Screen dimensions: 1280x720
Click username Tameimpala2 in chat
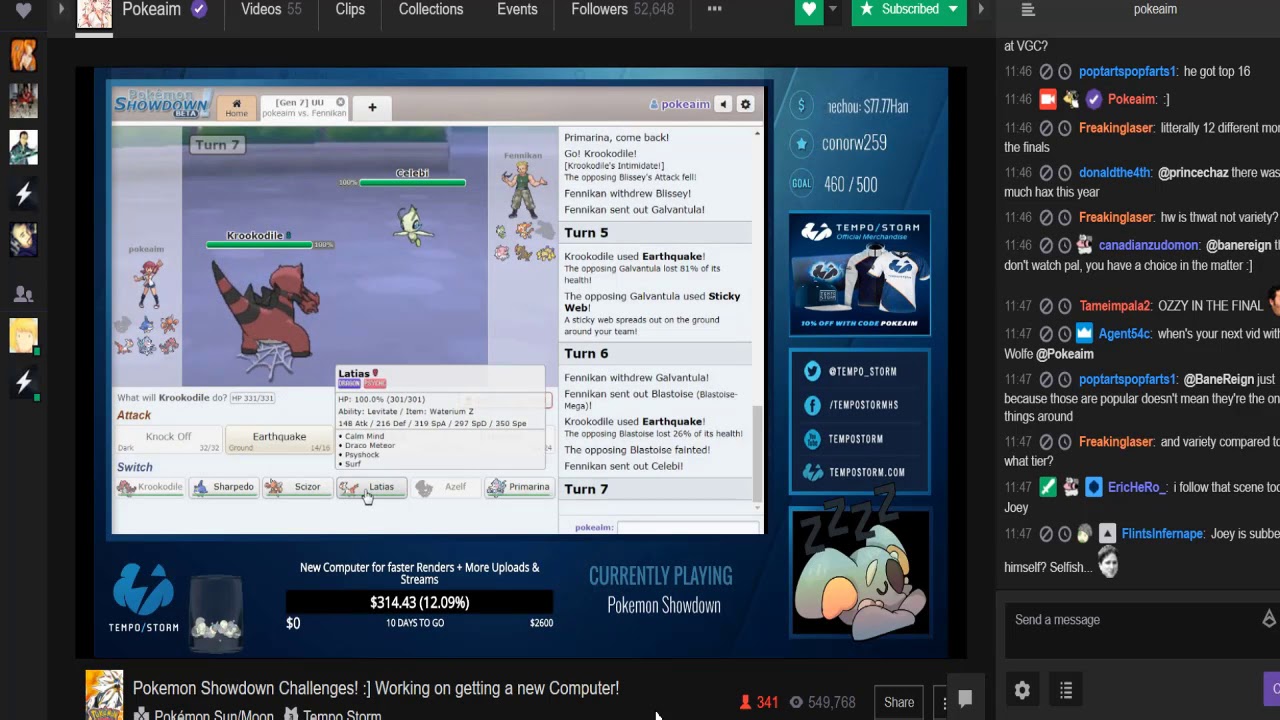1115,306
